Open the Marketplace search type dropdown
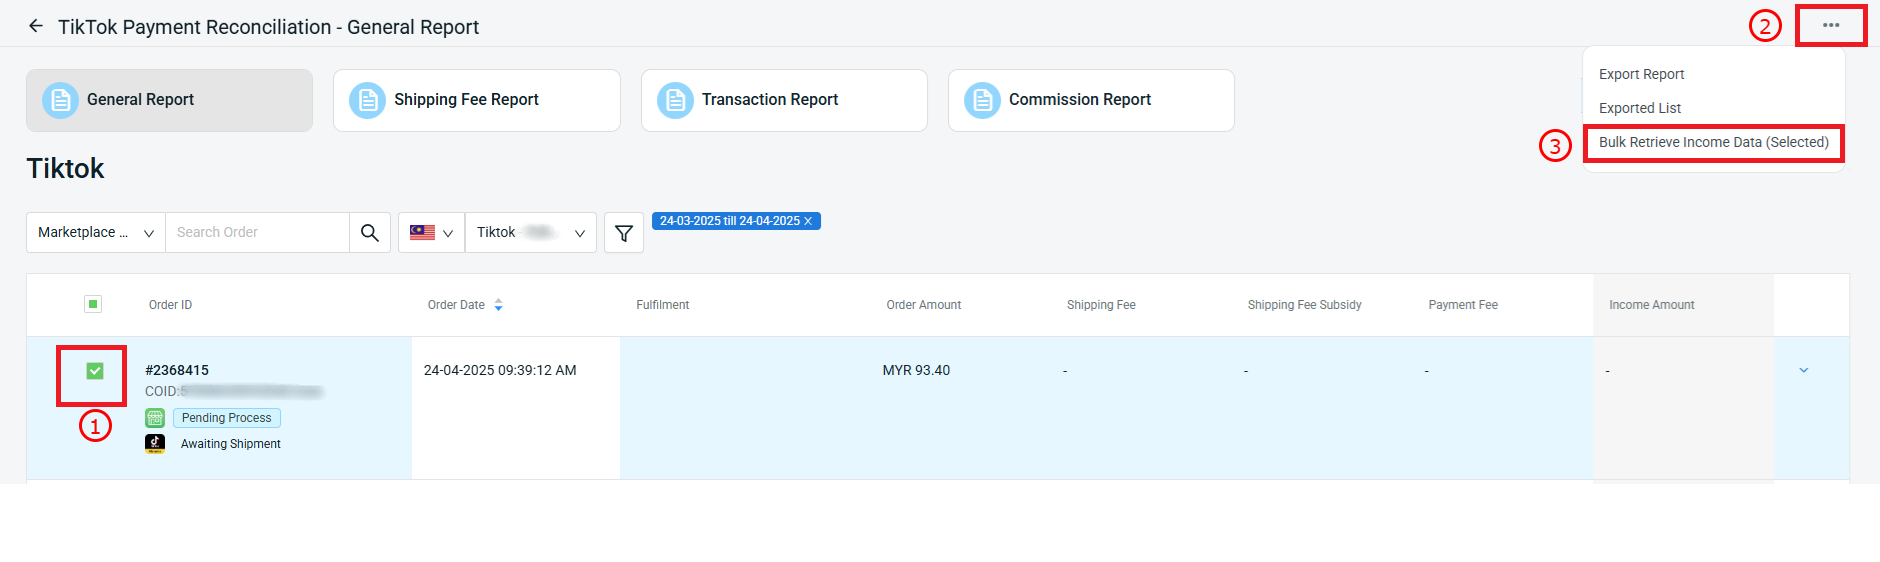This screenshot has width=1880, height=562. point(96,232)
